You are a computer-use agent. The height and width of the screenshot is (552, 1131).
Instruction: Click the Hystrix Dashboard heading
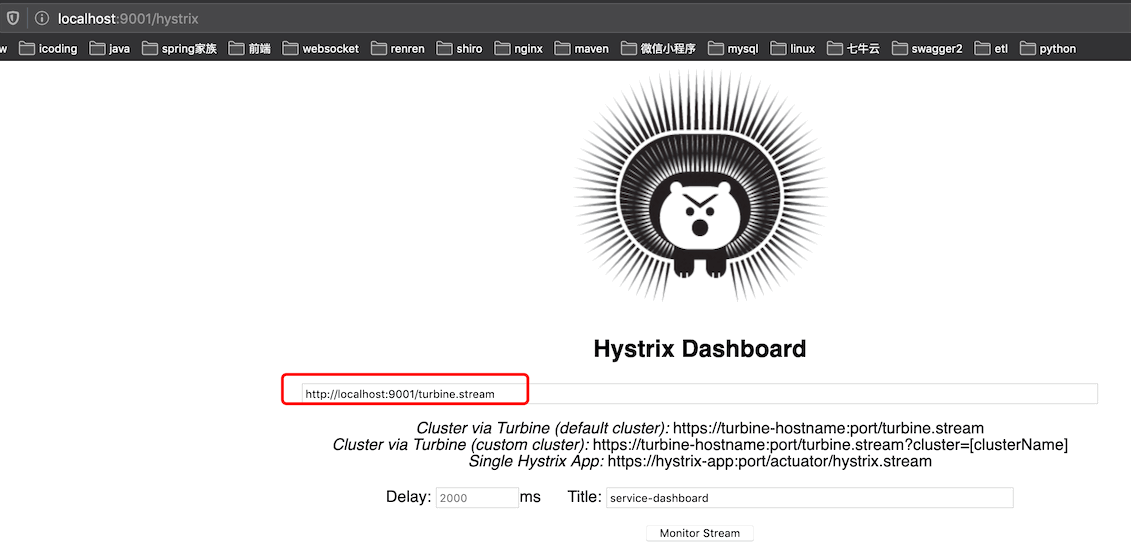pyautogui.click(x=700, y=349)
